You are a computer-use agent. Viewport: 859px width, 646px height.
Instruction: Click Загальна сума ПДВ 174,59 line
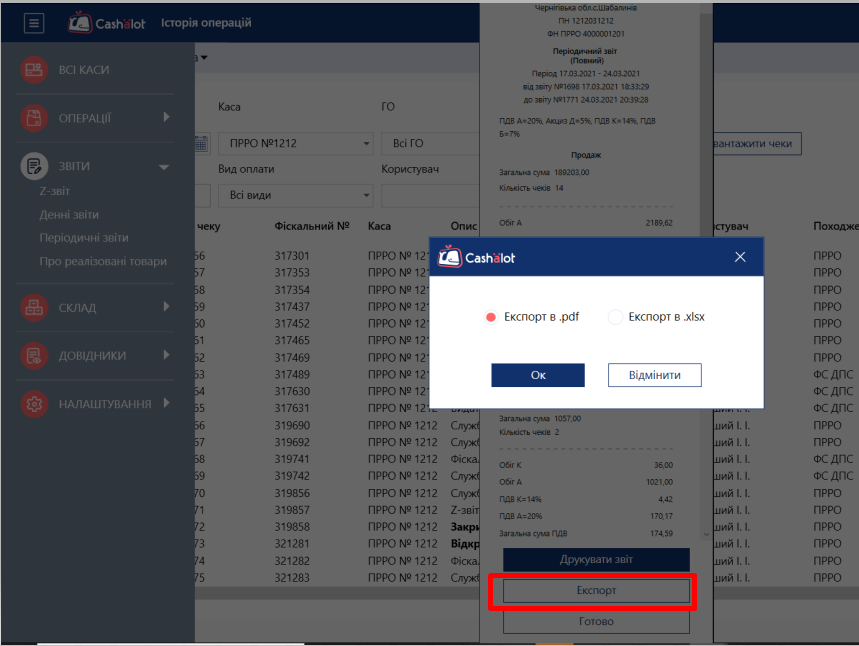586,533
